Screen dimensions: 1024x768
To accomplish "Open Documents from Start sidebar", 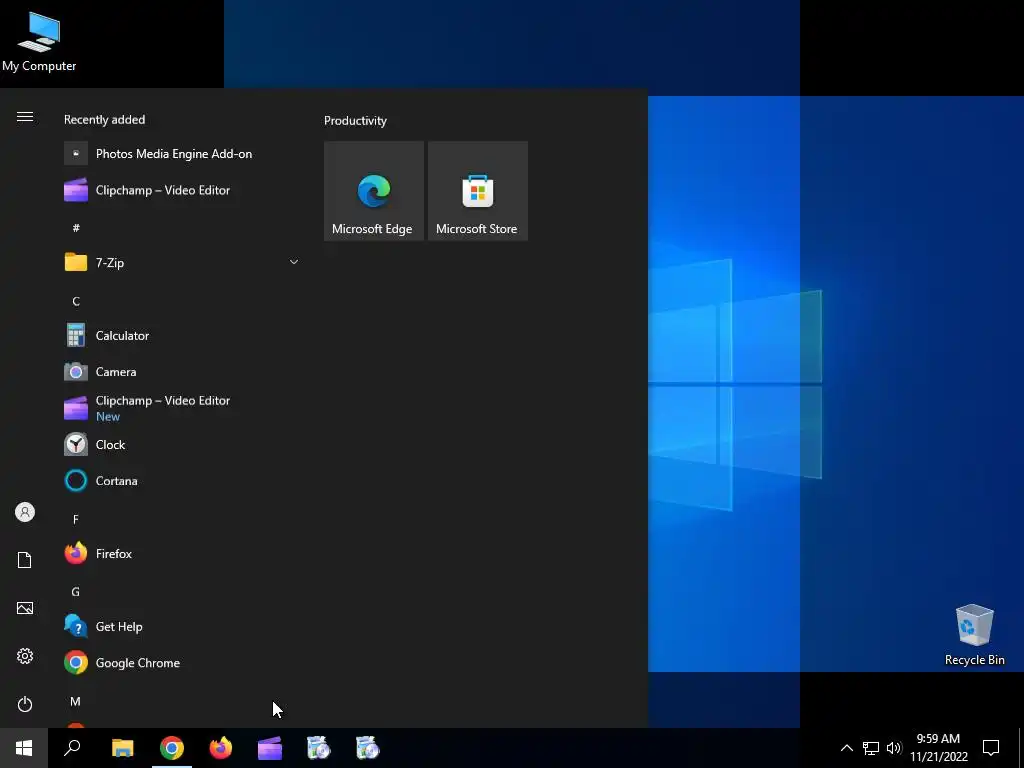I will click(25, 560).
